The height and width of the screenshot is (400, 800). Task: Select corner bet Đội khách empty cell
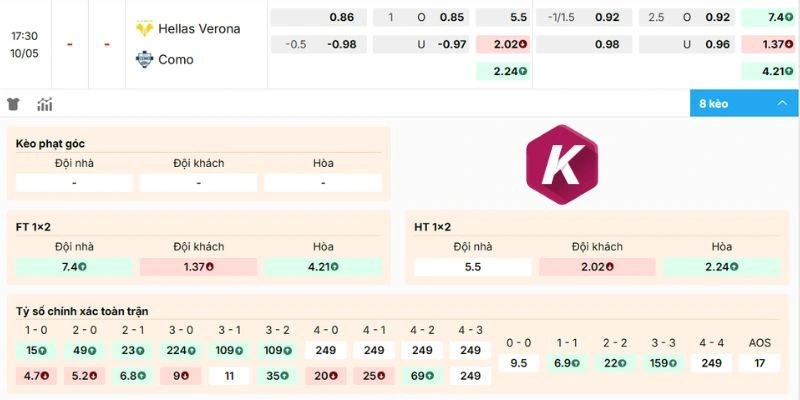pos(198,183)
